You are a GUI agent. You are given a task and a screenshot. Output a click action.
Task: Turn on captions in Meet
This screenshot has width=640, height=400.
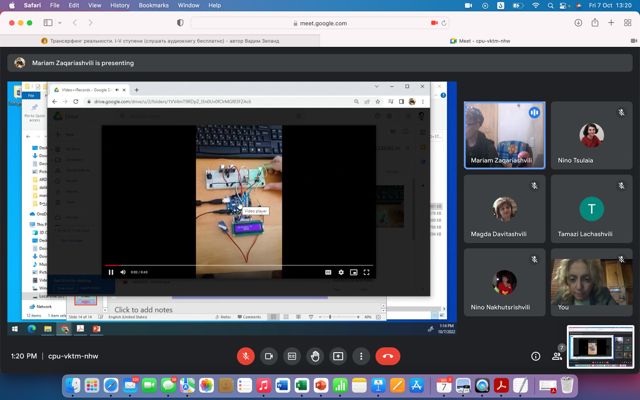point(292,355)
